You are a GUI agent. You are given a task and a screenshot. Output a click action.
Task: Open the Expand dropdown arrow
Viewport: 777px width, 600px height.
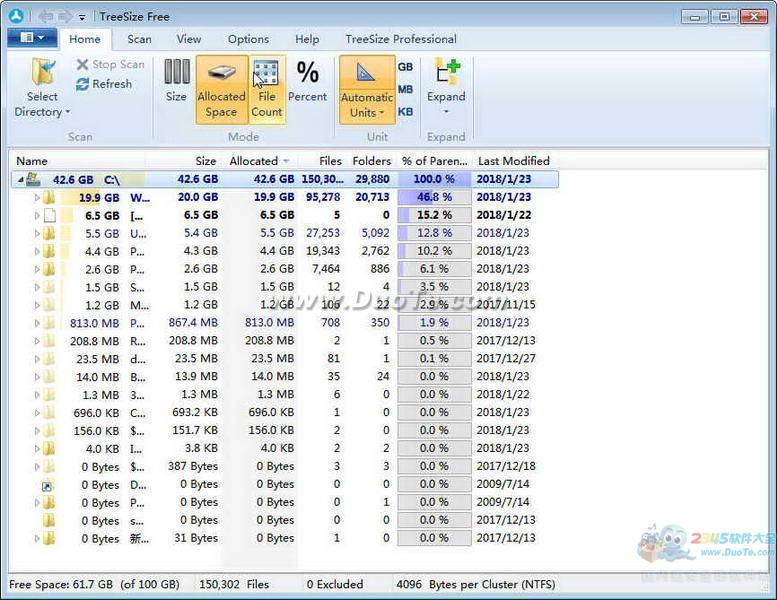click(x=446, y=112)
